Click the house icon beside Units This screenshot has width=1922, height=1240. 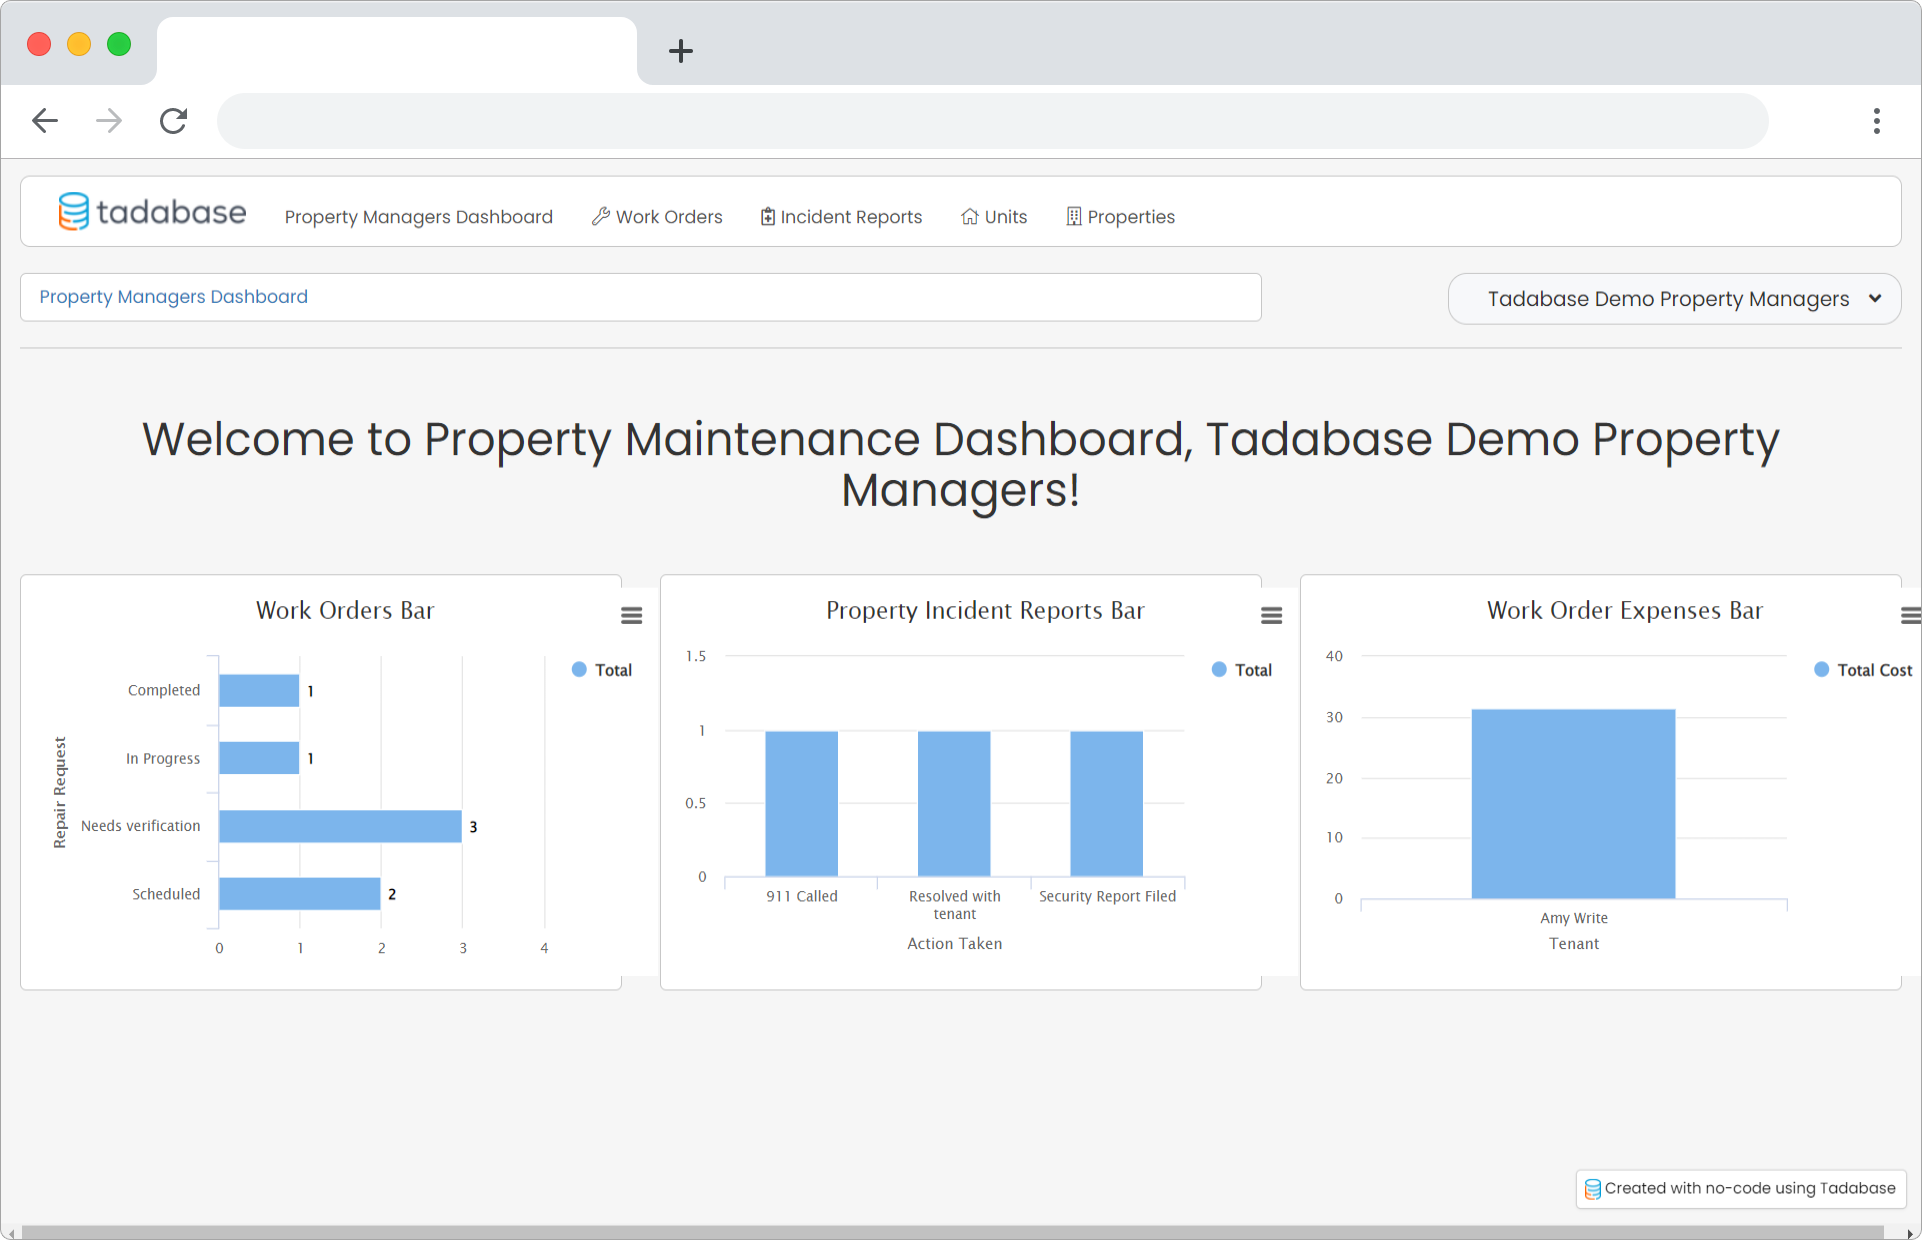click(x=969, y=216)
